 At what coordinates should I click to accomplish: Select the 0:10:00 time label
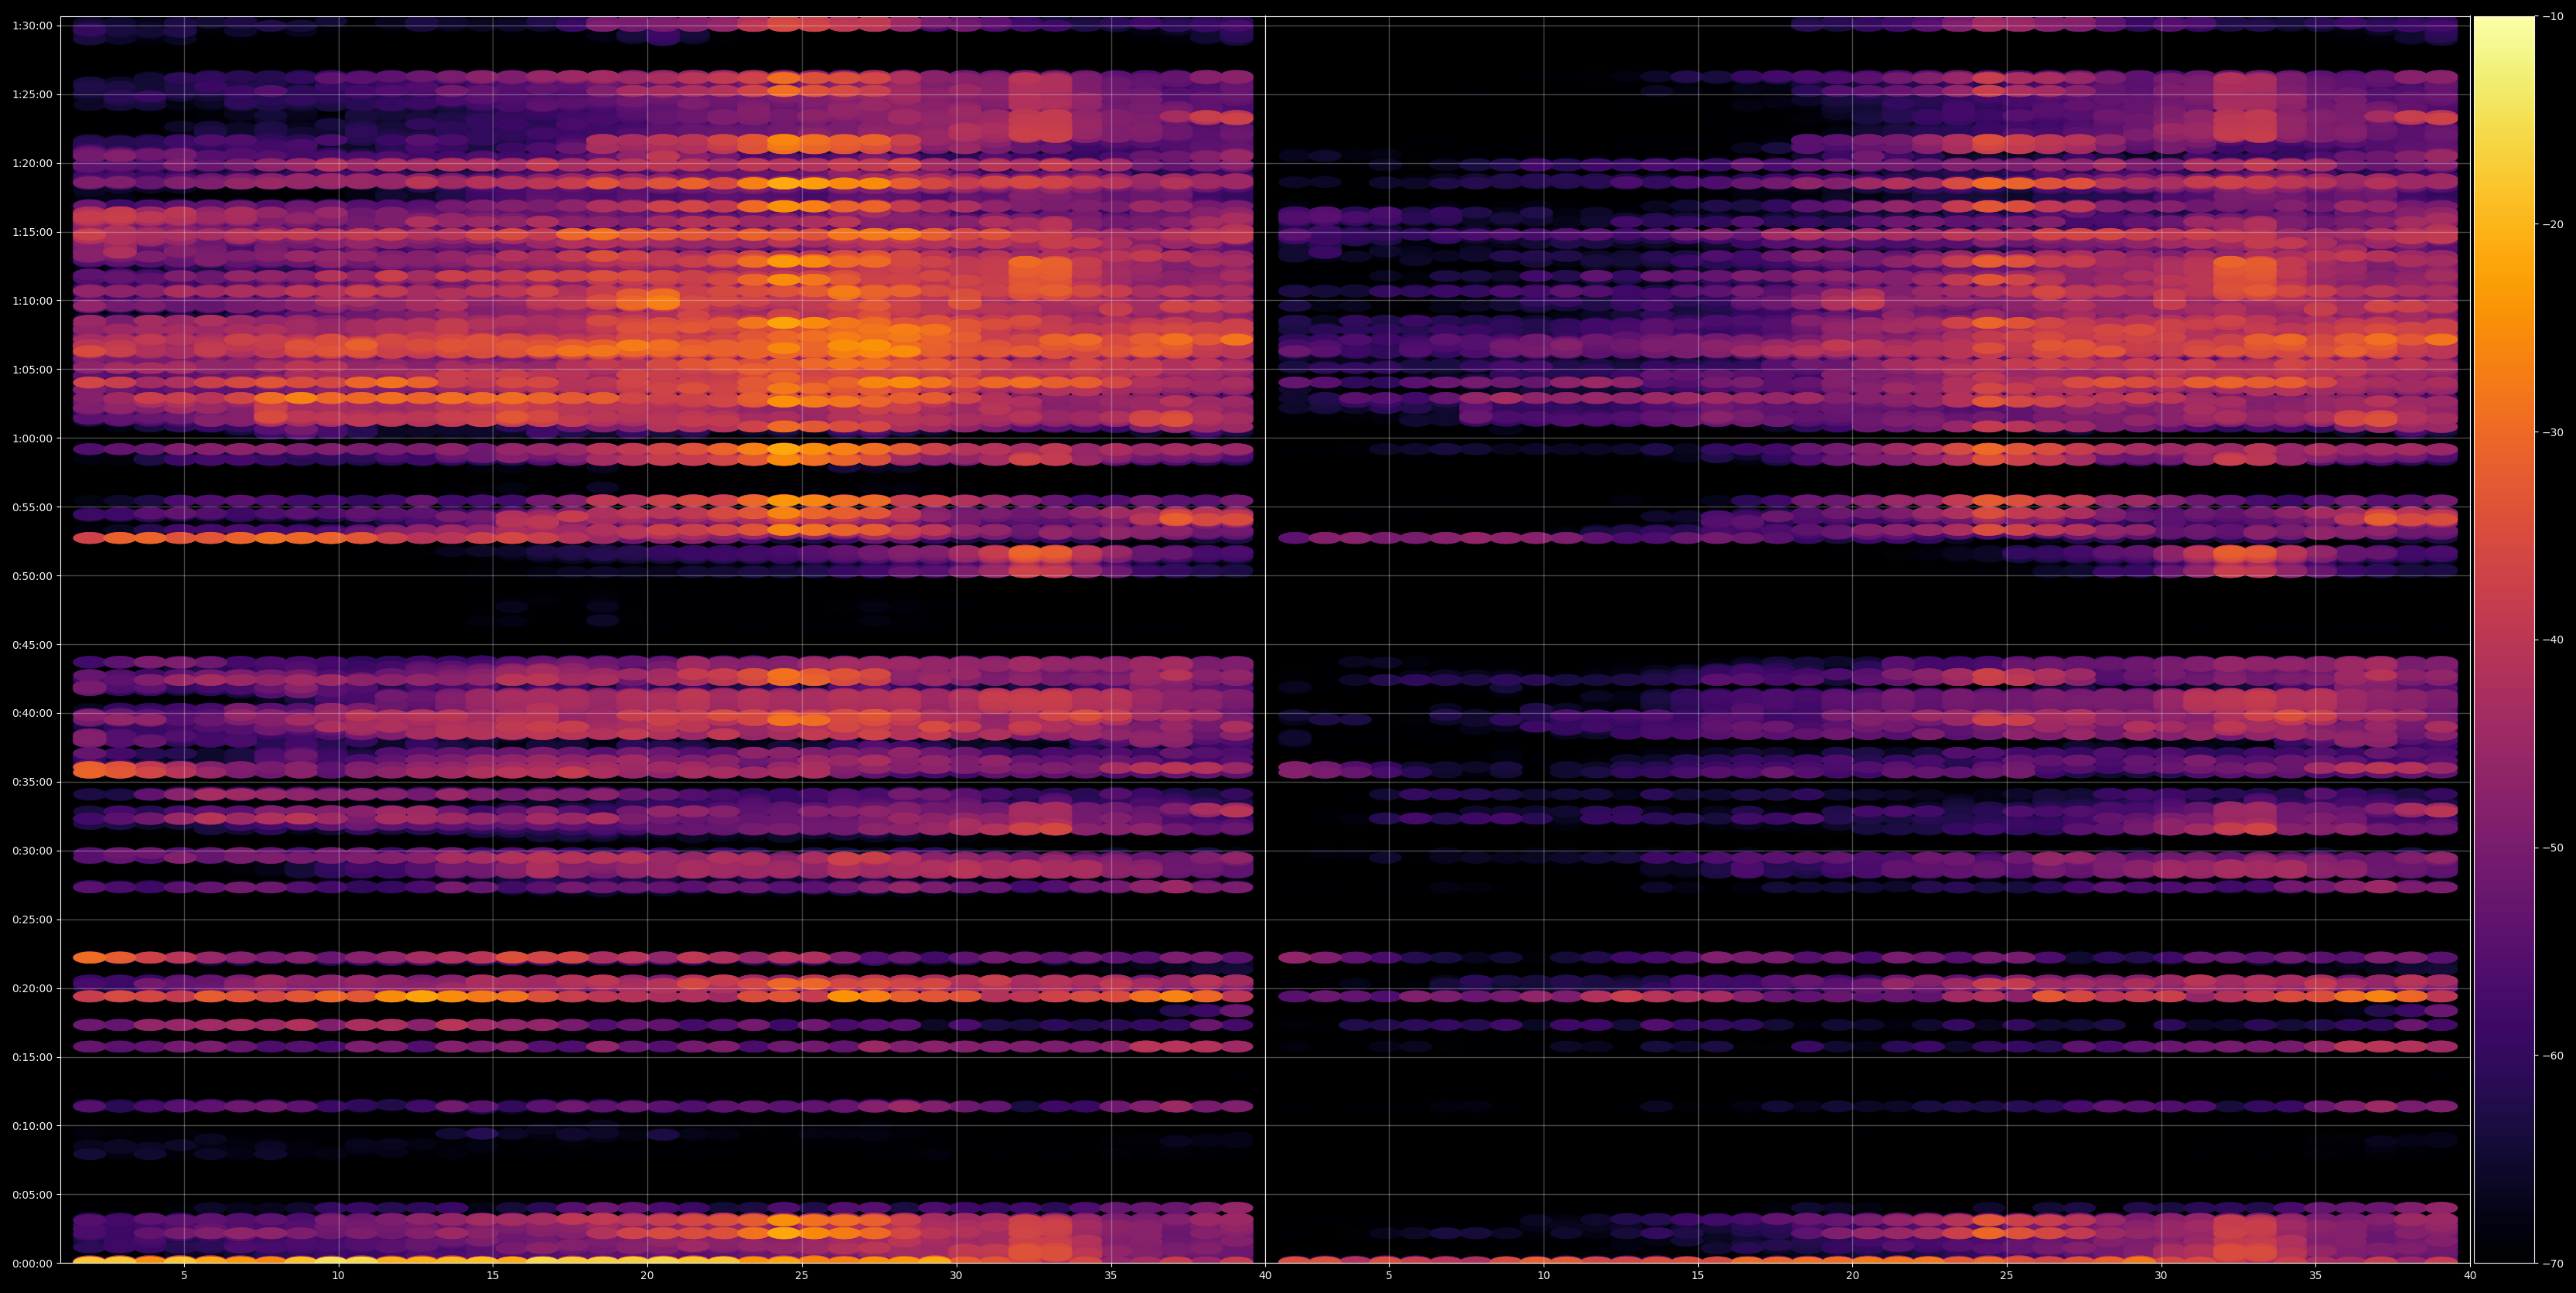coord(32,1126)
